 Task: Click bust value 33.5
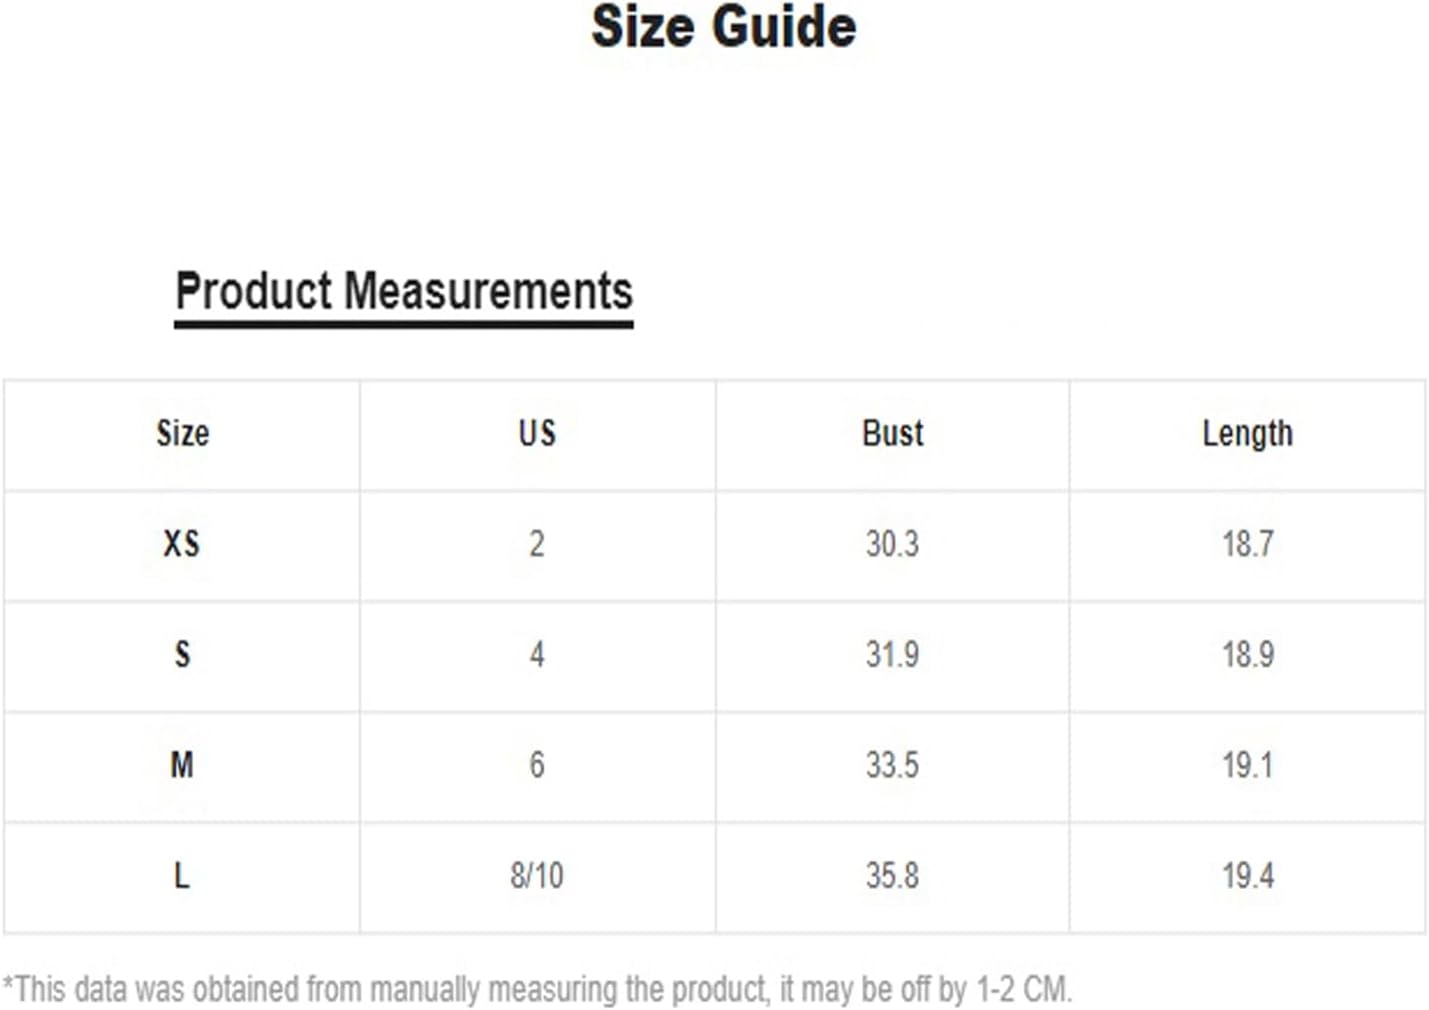pos(892,765)
